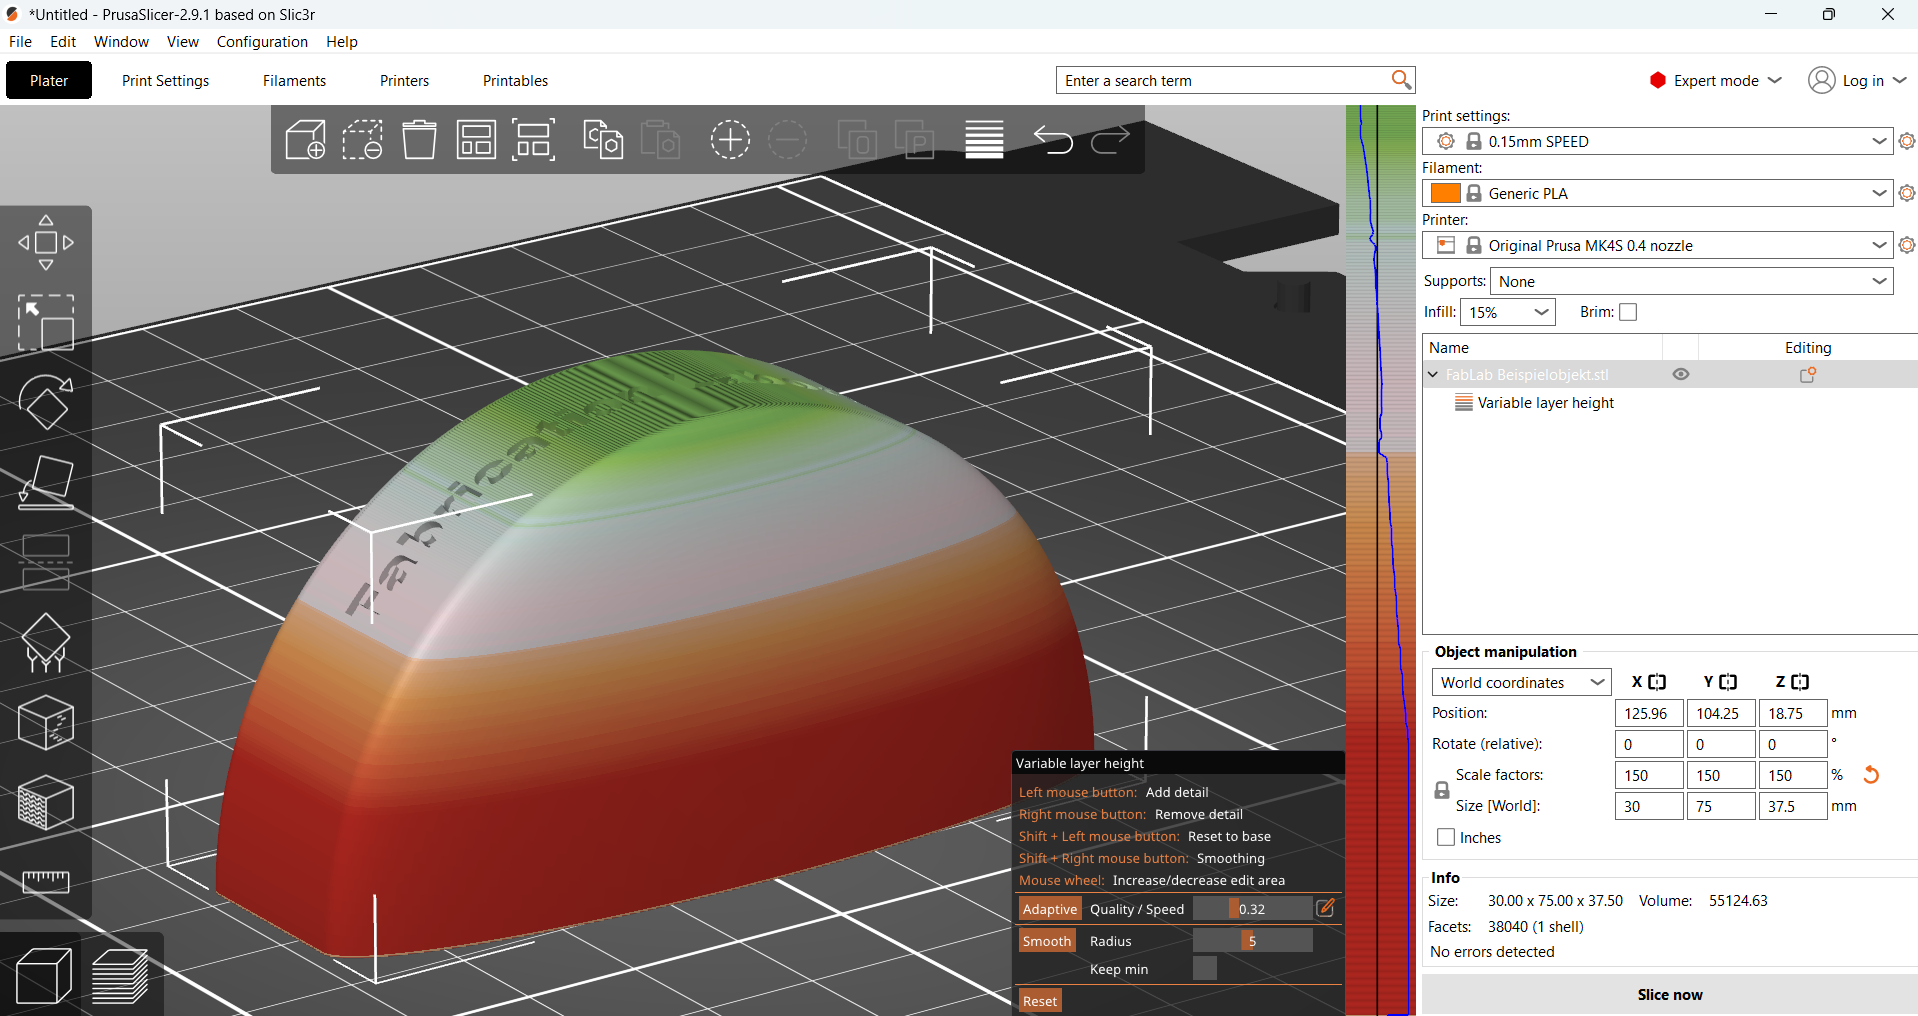Click the Quality / Speed slider
The image size is (1918, 1016).
coord(1252,909)
